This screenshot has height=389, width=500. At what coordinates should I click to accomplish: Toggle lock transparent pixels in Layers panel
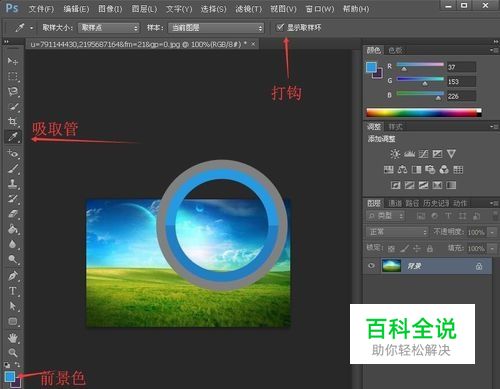(392, 249)
